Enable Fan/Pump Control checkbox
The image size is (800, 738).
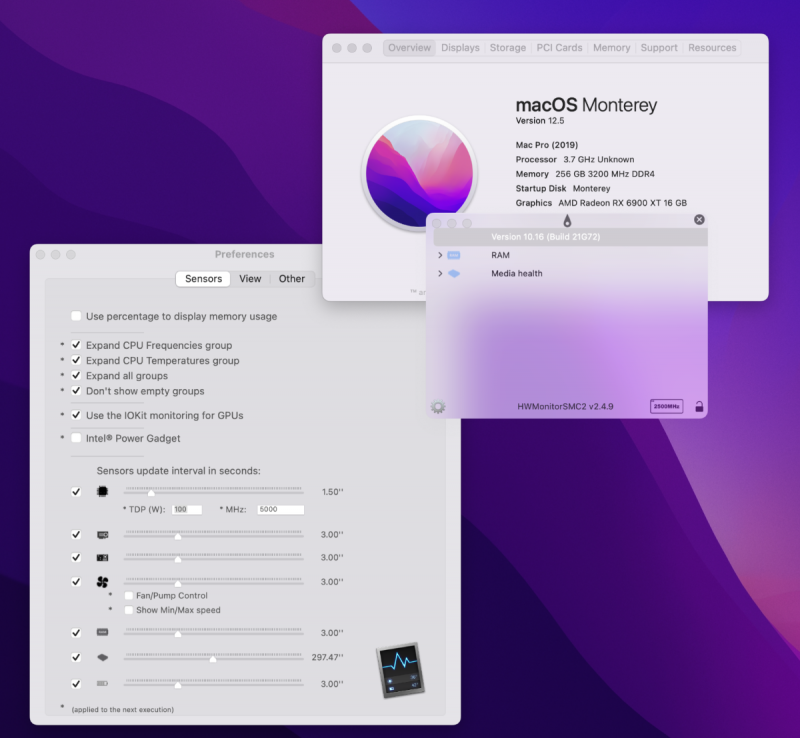(129, 596)
